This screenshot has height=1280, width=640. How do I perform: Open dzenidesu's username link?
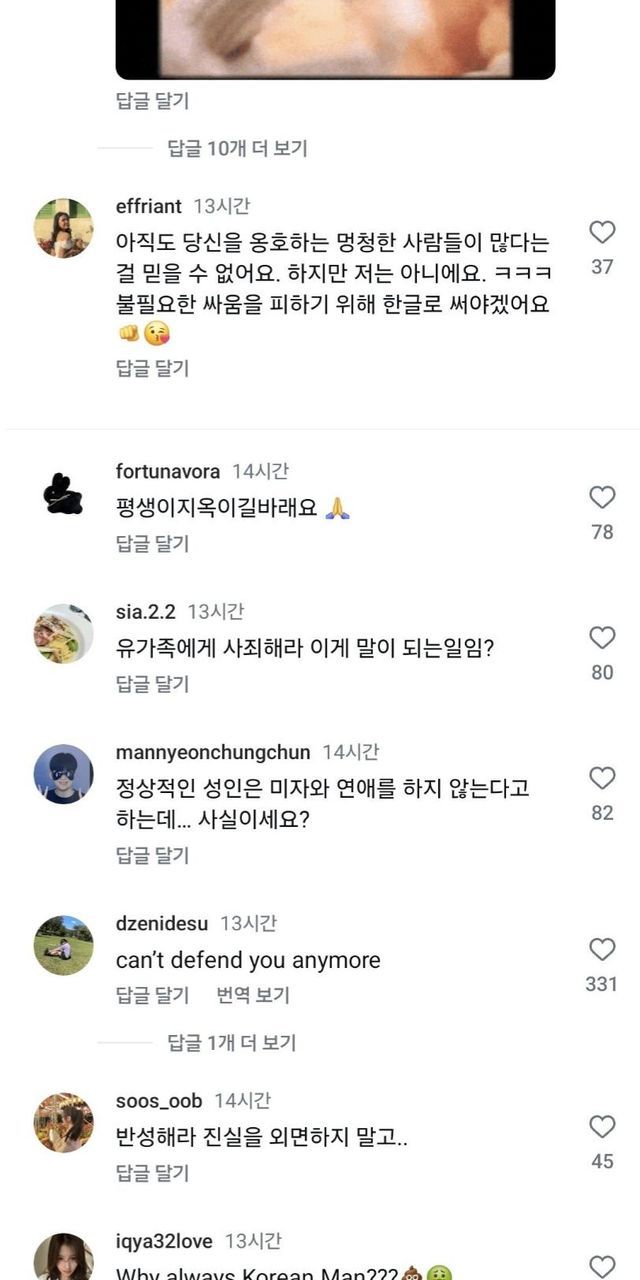coord(162,923)
